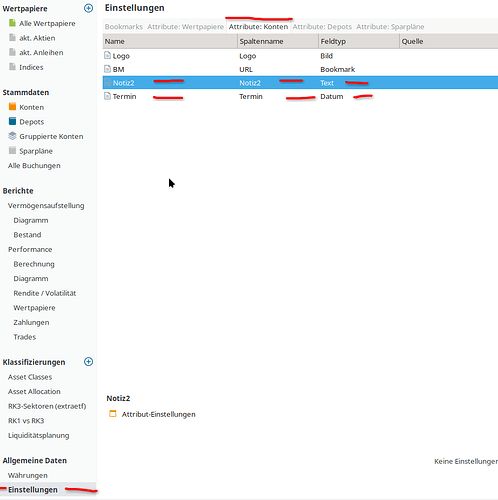Click the blue Depots icon in sidebar
Viewport: 498px width, 500px height.
(12, 121)
